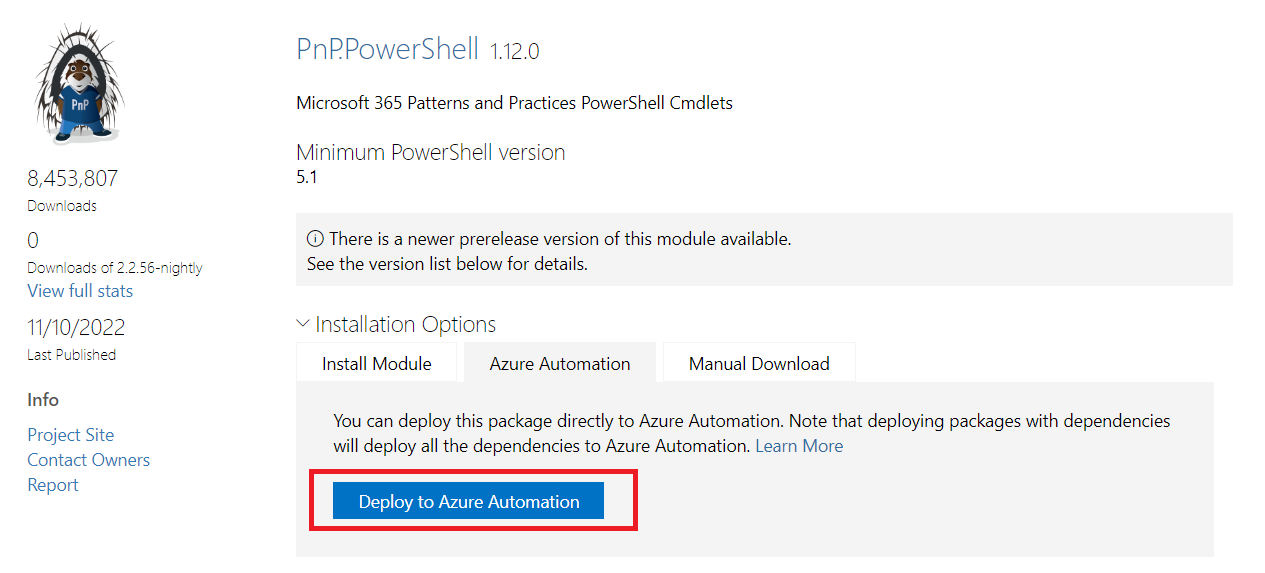The width and height of the screenshot is (1265, 573).
Task: Collapse the Installation Options section chevron
Action: tap(304, 325)
